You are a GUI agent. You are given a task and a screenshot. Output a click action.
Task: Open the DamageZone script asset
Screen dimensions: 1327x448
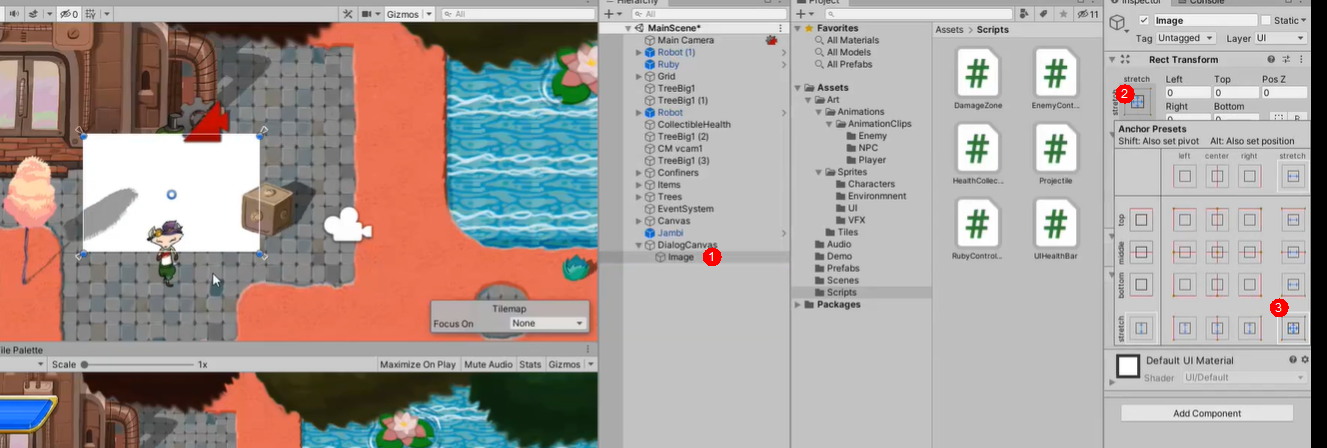(x=977, y=79)
